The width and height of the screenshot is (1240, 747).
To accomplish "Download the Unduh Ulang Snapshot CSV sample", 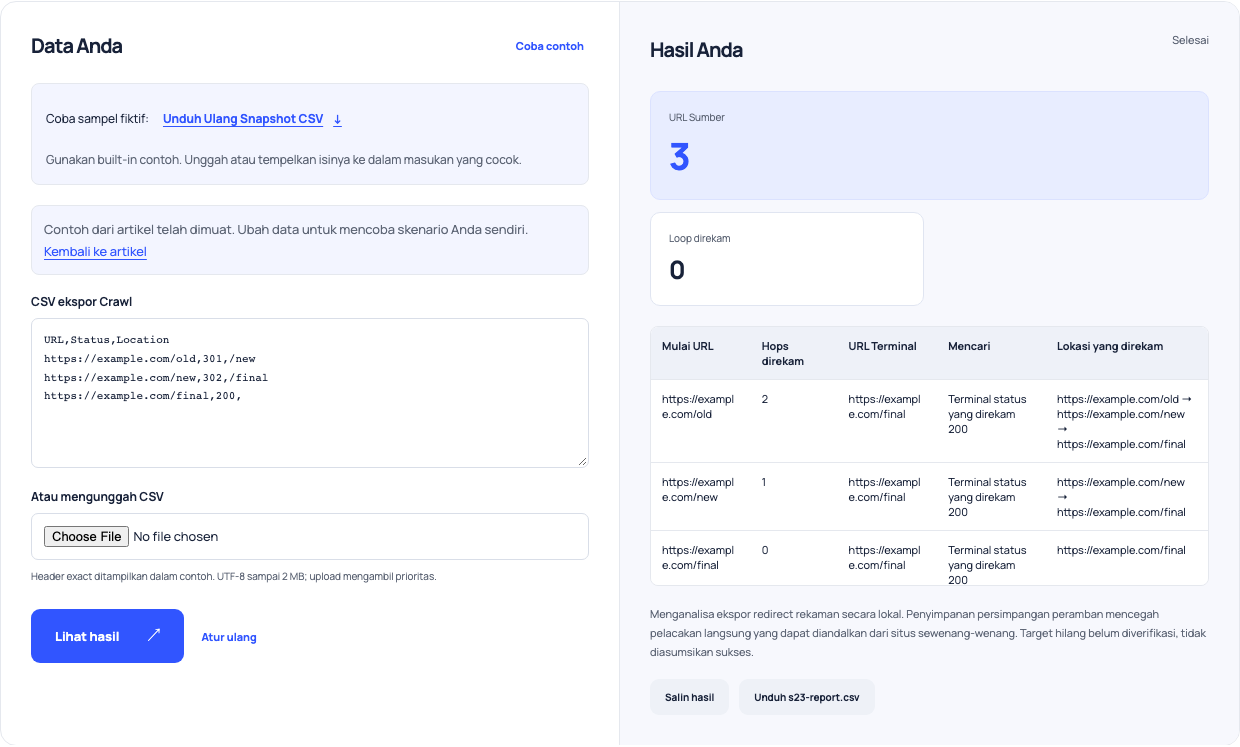I will pos(243,119).
